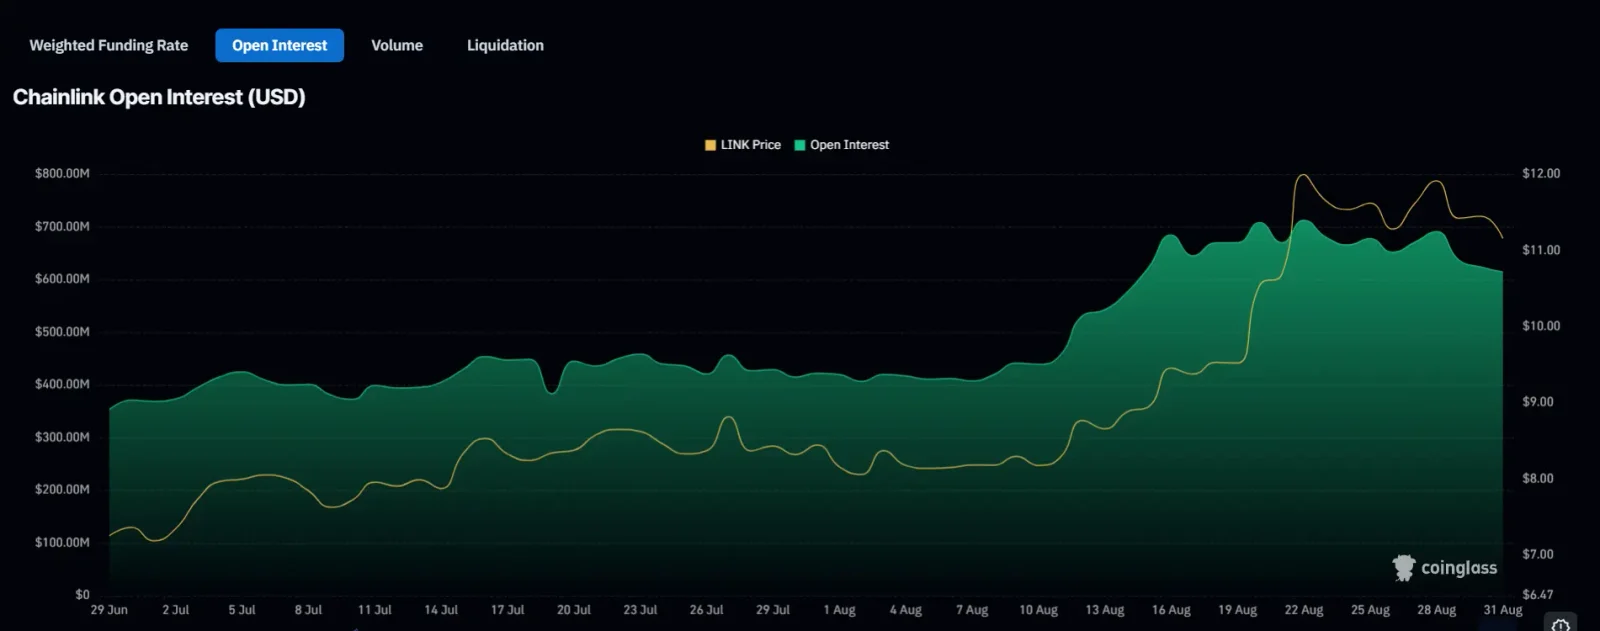Click the Chainlink Open Interest (USD) title
Viewport: 1600px width, 631px height.
coord(159,97)
